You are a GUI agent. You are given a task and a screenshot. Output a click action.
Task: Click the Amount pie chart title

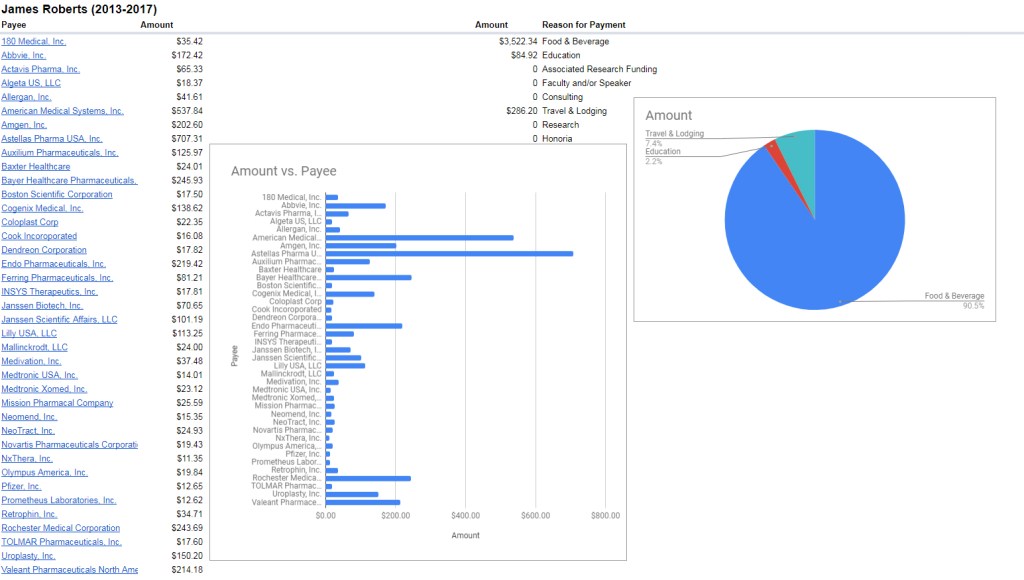pyautogui.click(x=669, y=116)
